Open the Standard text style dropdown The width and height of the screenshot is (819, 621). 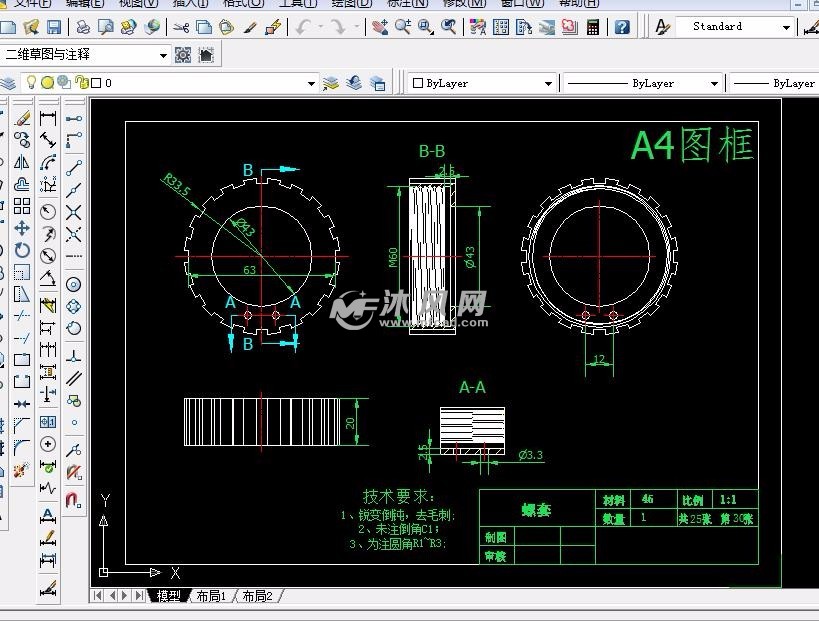pos(786,27)
